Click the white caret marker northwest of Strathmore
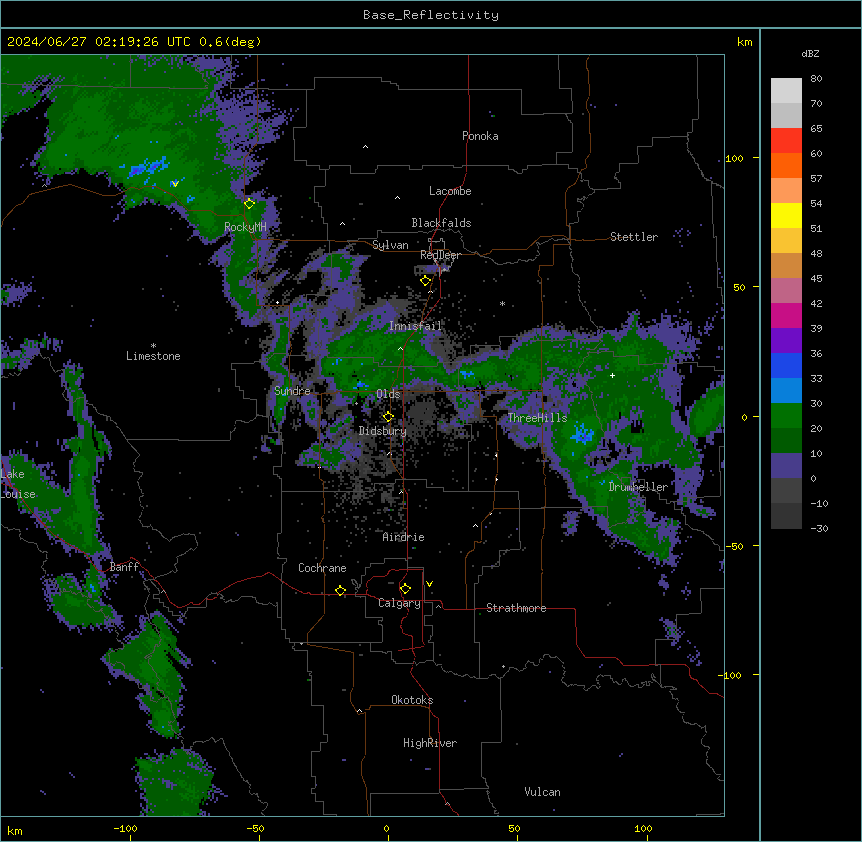The width and height of the screenshot is (862, 842). pos(476,526)
